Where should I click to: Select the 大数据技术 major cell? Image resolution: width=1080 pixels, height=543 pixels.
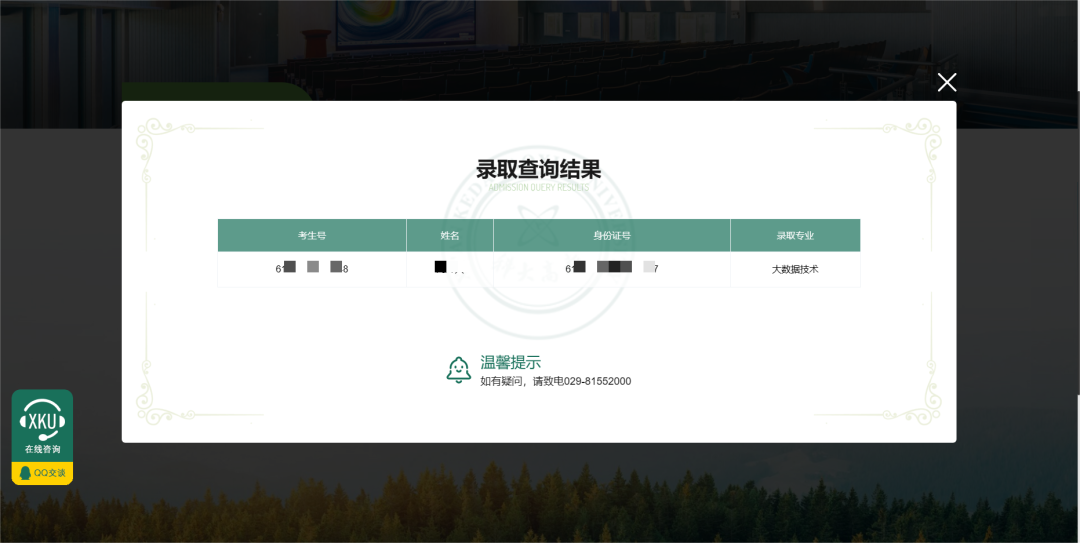(x=795, y=269)
